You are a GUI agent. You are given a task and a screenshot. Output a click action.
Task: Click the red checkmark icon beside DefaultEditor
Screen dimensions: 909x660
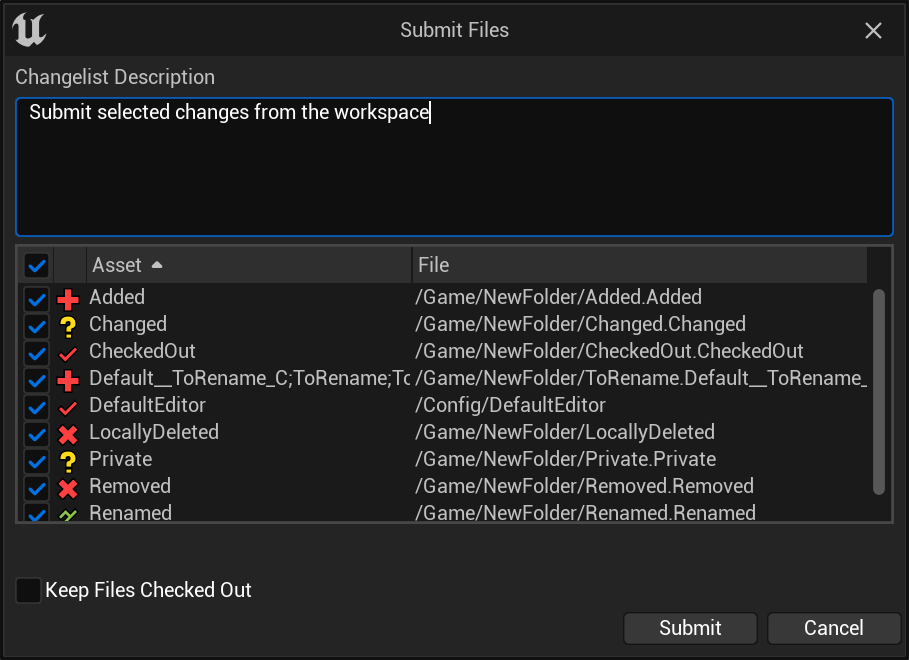[68, 407]
